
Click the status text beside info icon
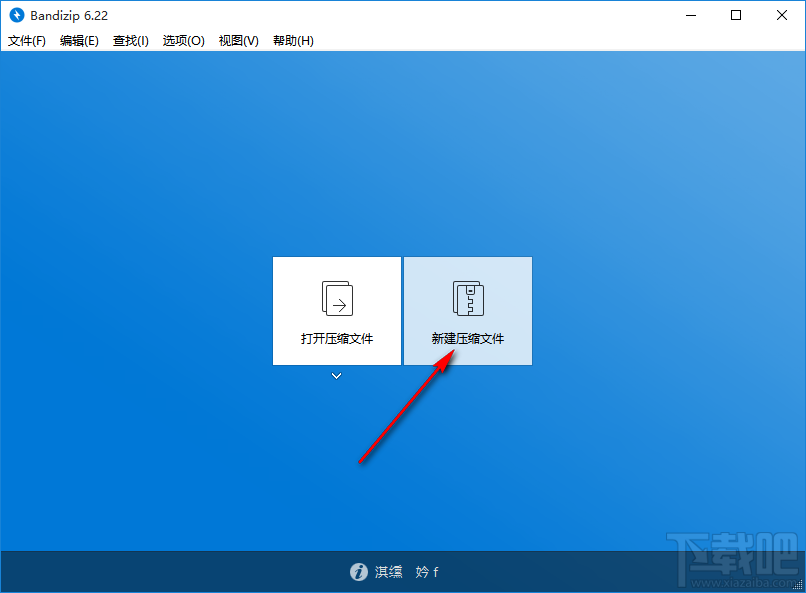click(x=406, y=571)
